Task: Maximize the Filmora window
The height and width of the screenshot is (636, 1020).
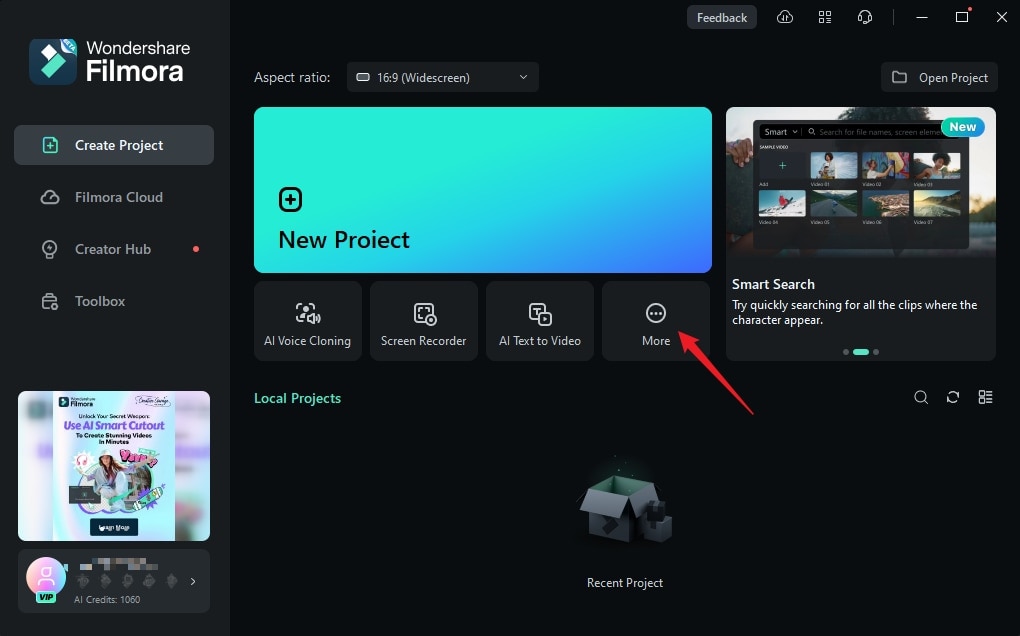Action: [962, 18]
